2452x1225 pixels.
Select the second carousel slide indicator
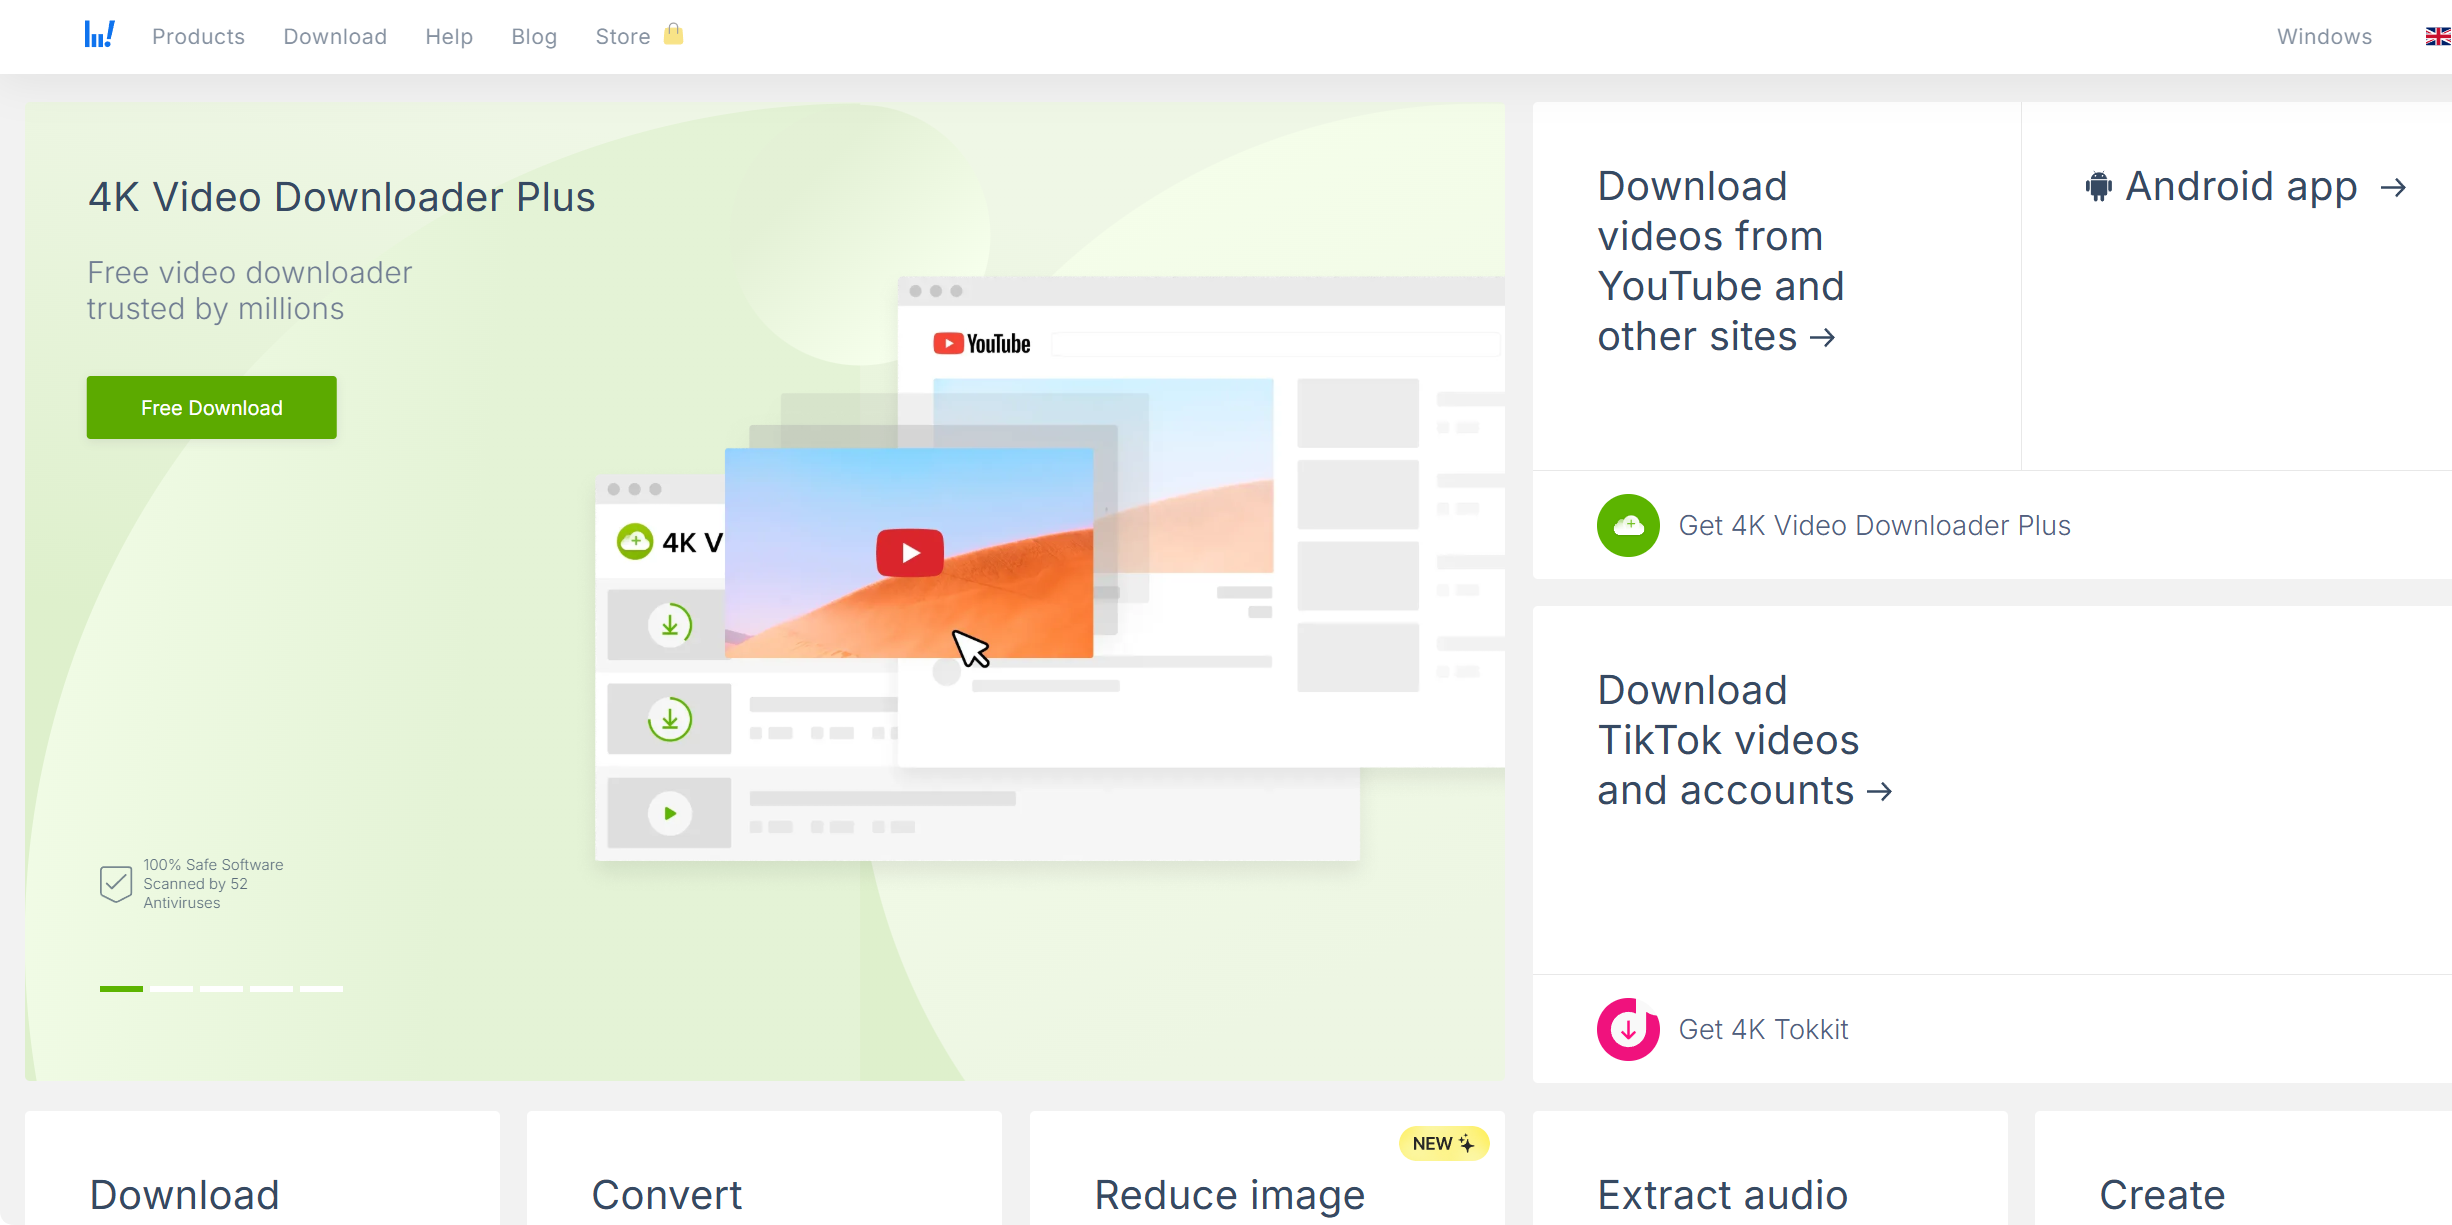171,988
